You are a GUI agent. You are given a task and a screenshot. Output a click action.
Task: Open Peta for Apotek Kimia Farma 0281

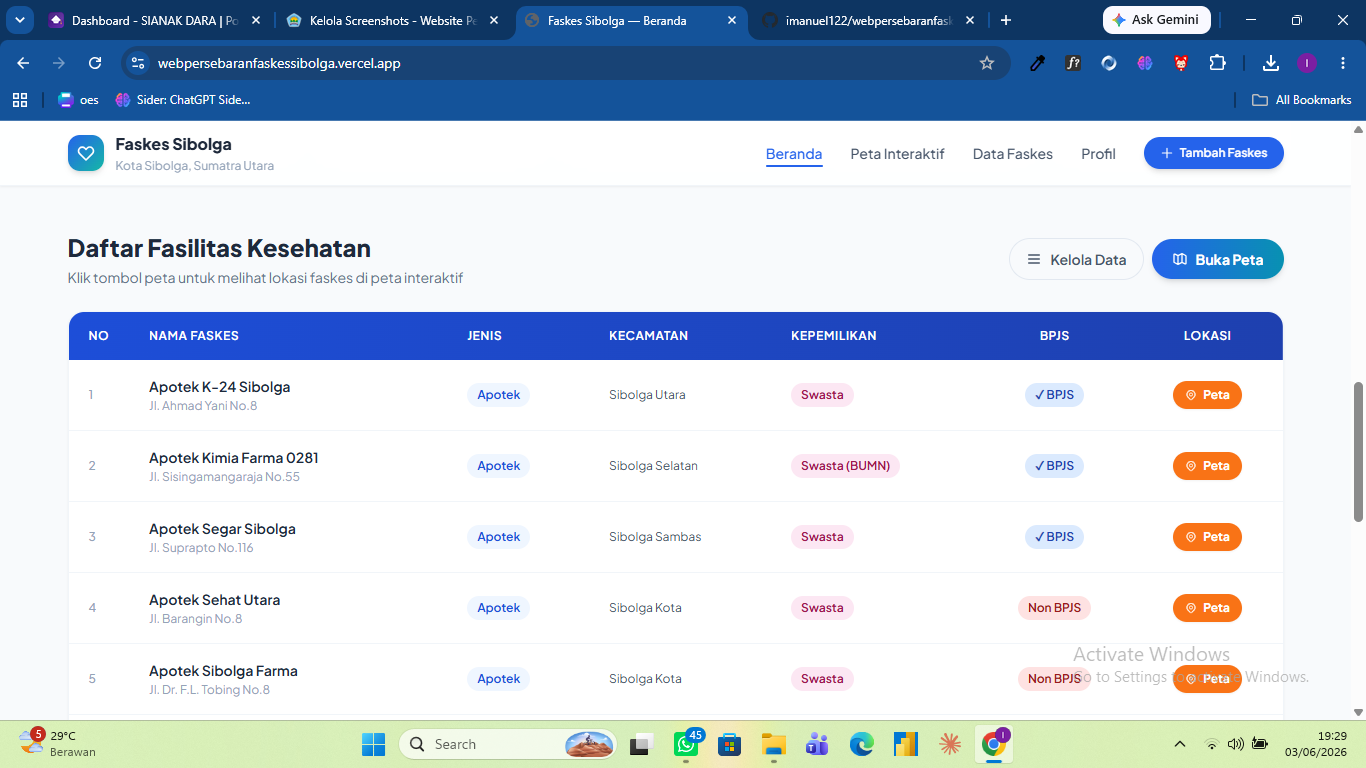coord(1207,466)
